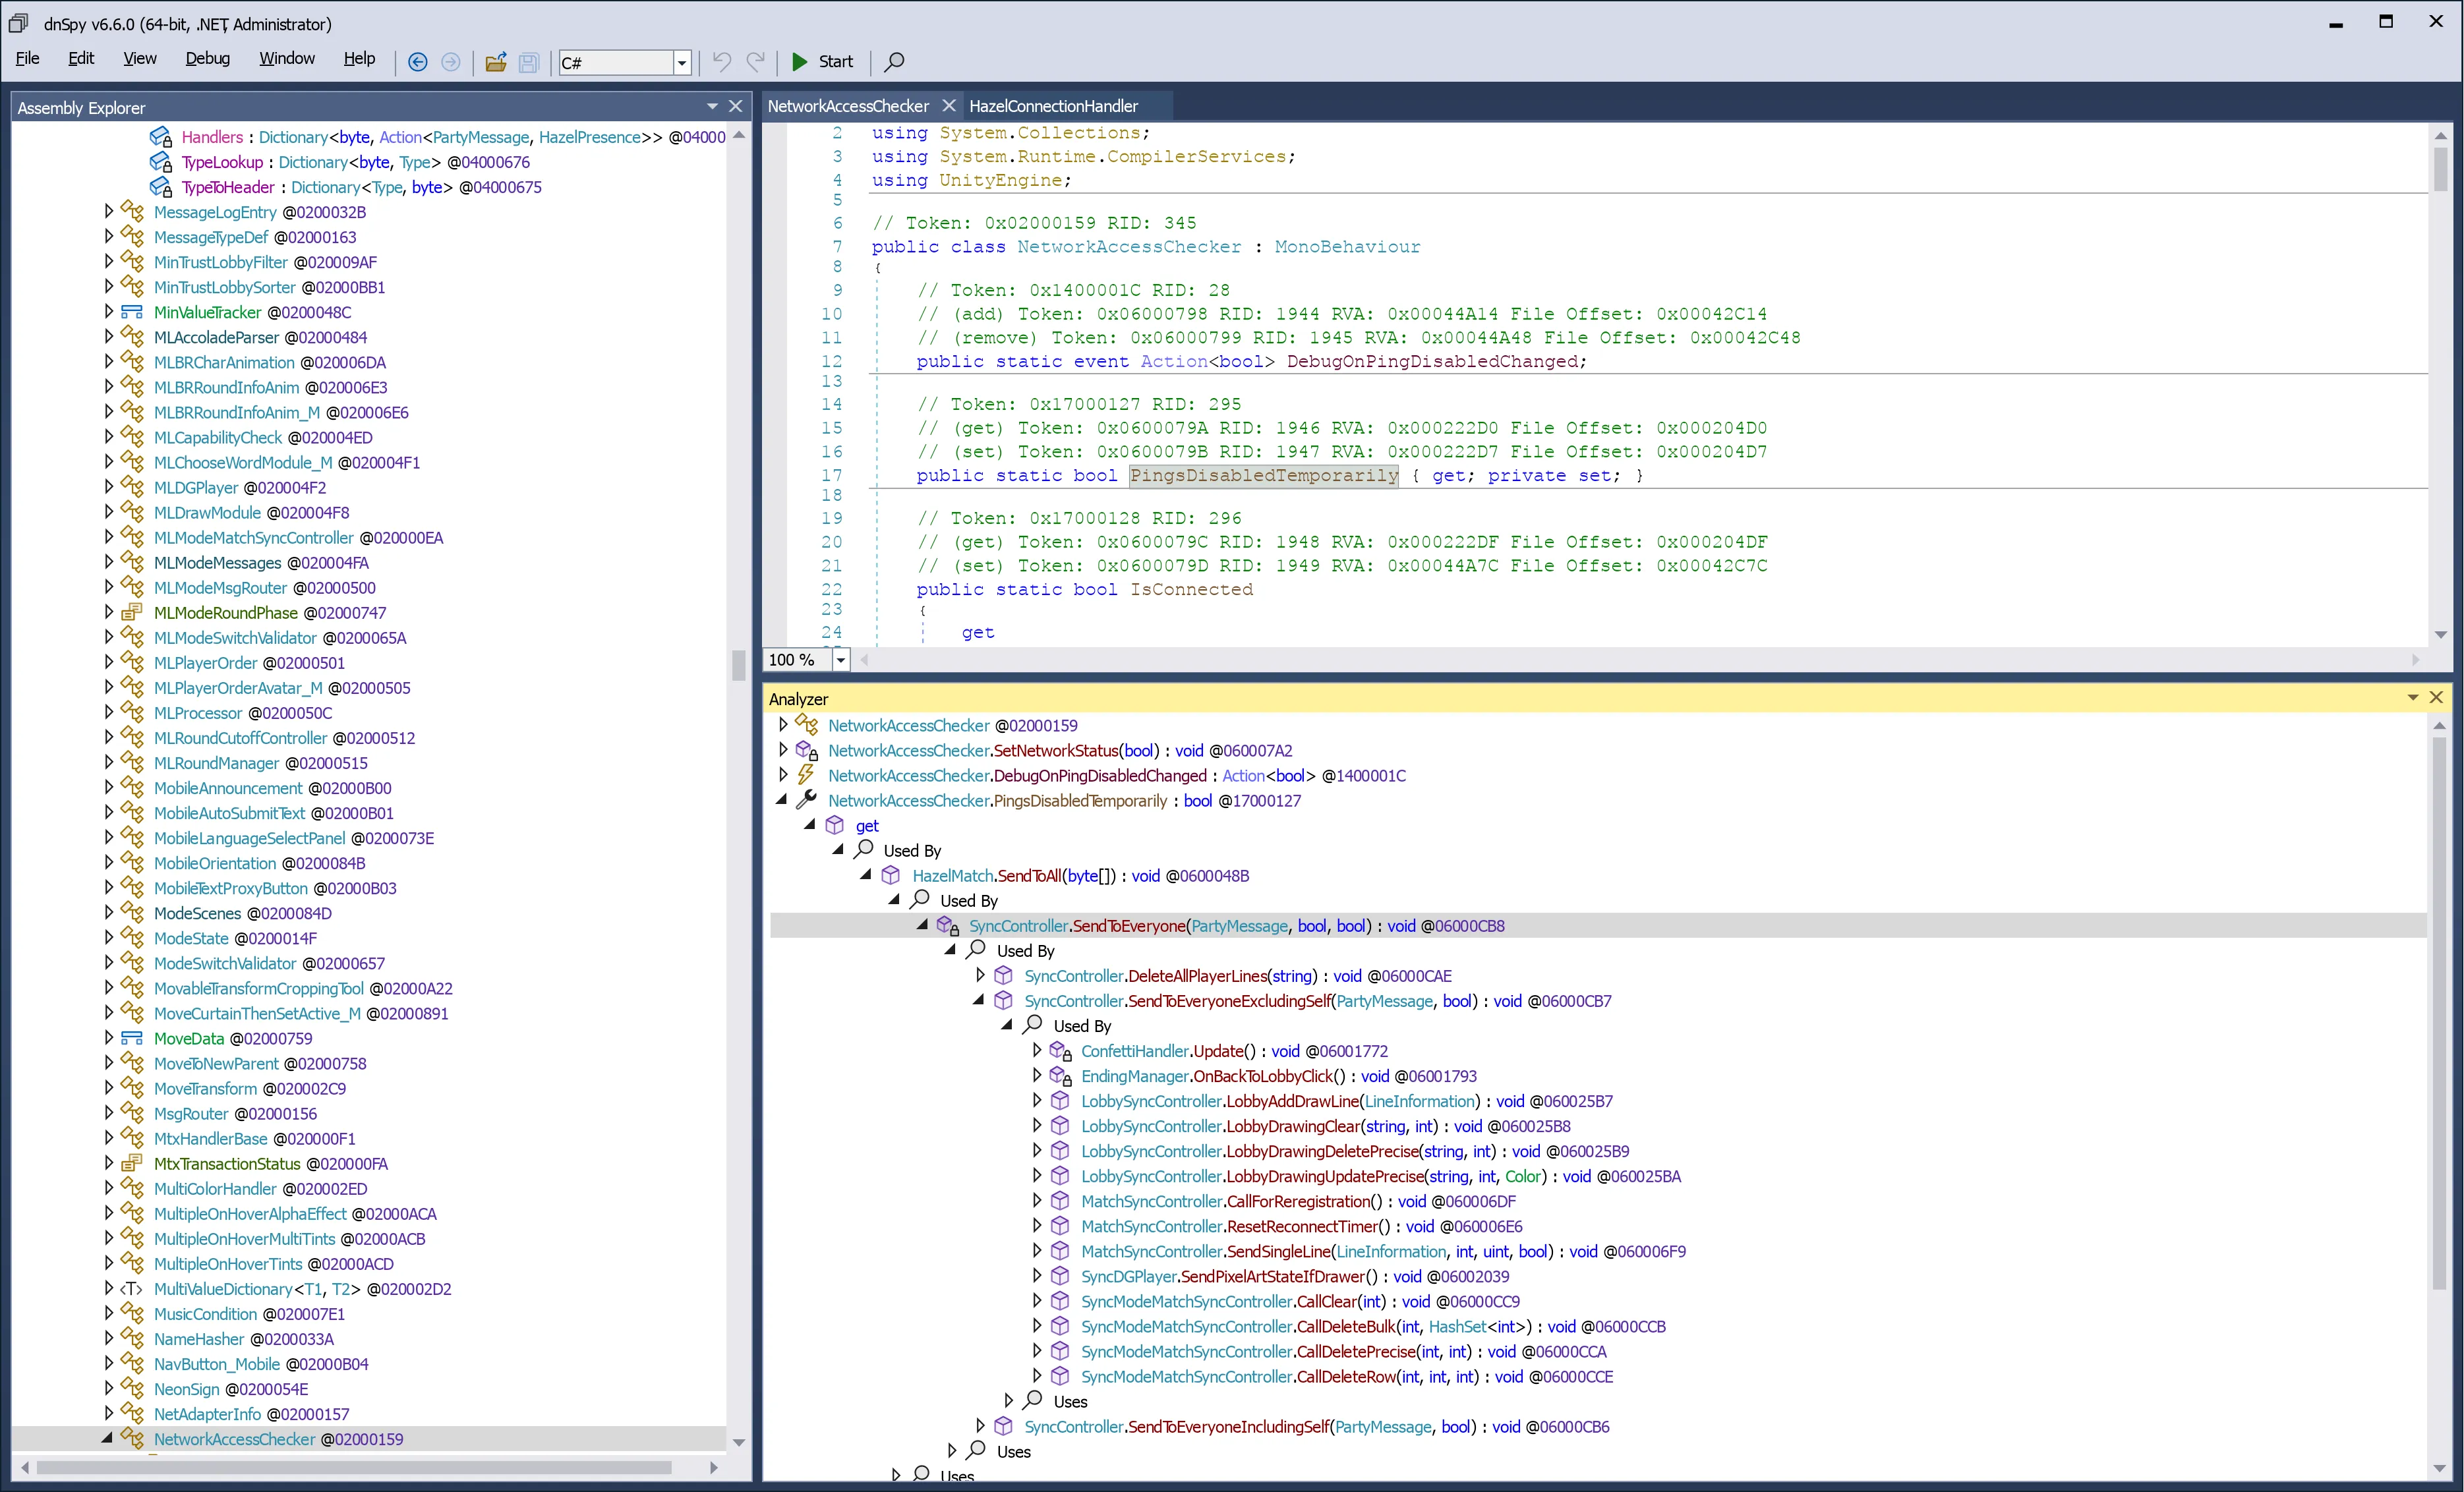Collapse the SyncController.SendToEveryone analyzer node

pyautogui.click(x=924, y=925)
